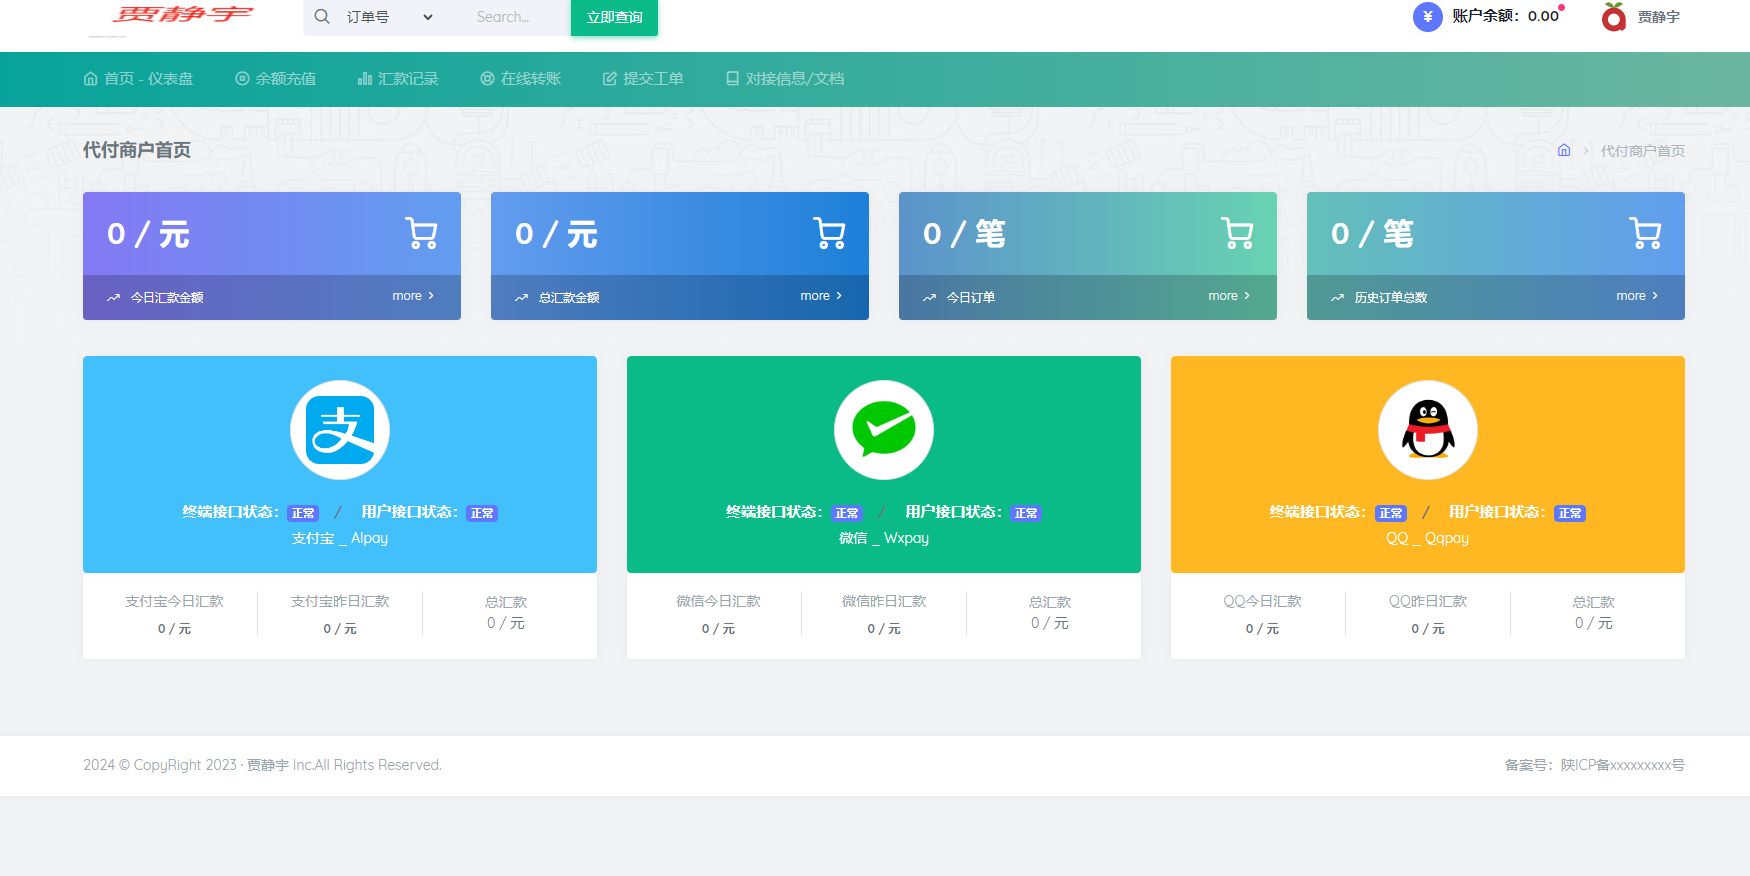Click 微信昨日汇款 label
The image size is (1750, 876).
coord(884,601)
